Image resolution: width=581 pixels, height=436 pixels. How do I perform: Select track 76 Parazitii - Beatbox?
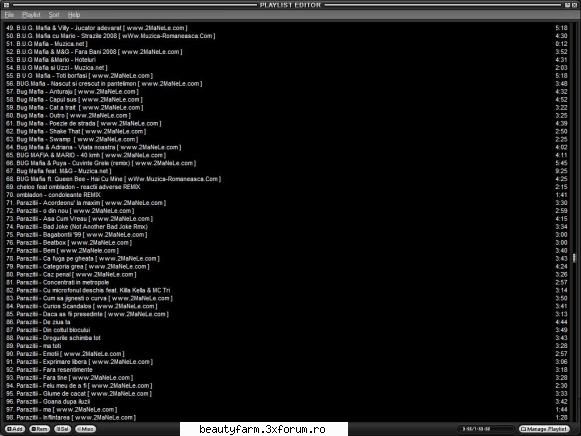point(286,243)
